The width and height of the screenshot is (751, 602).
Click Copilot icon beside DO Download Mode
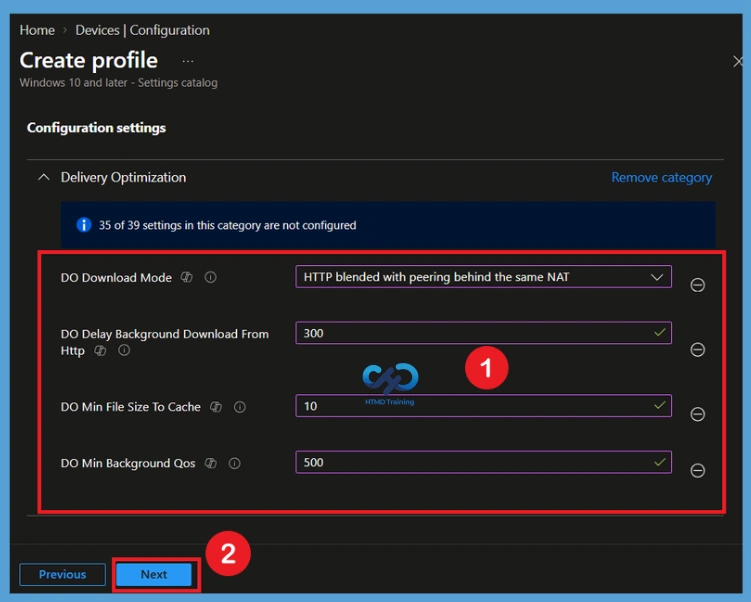tap(186, 277)
